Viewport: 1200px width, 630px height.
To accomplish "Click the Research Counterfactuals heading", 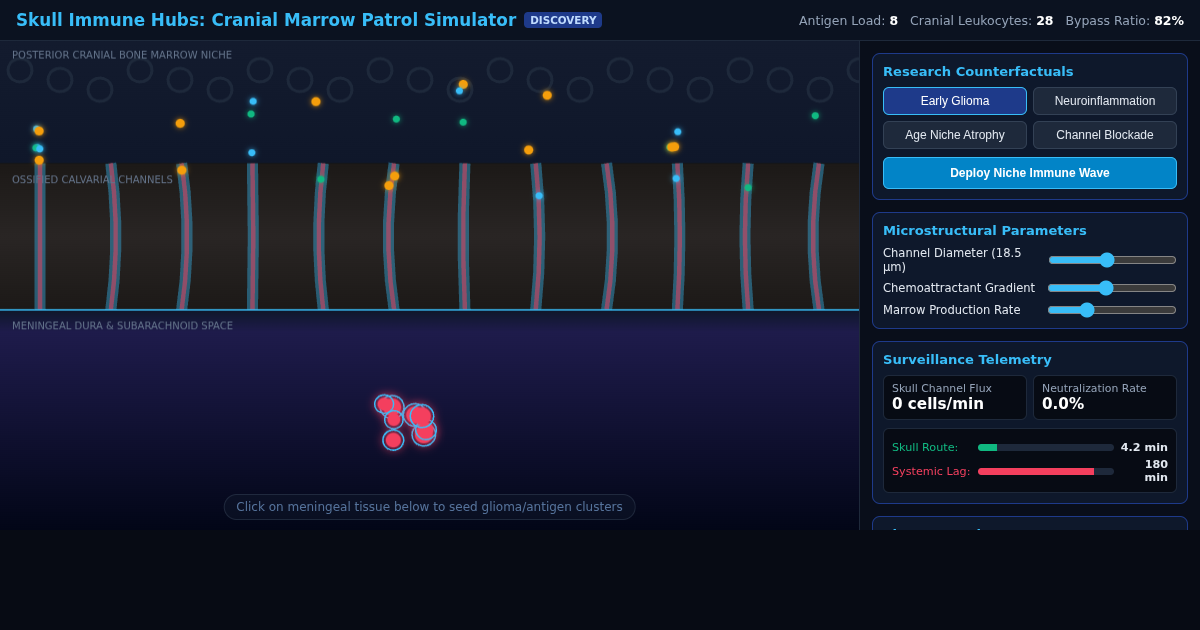I will coord(978,72).
